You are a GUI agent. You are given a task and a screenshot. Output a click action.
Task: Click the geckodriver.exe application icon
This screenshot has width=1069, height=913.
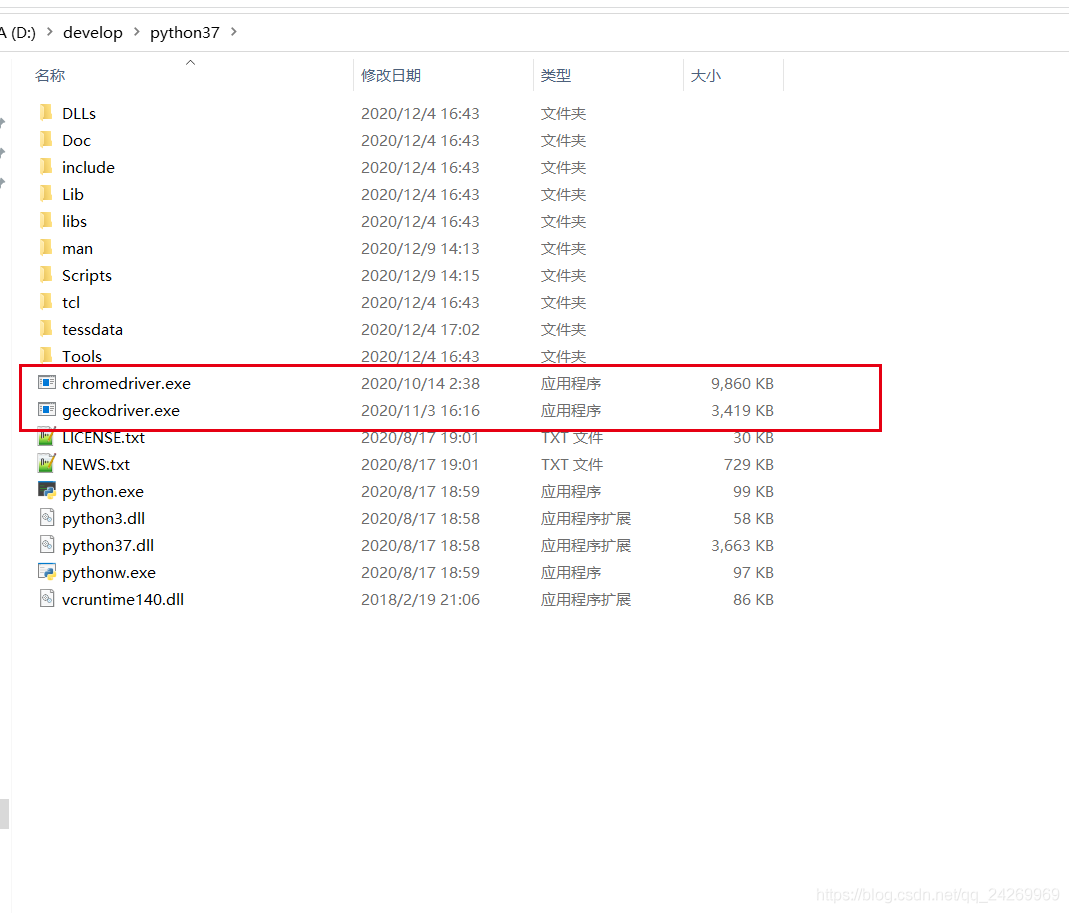coord(47,410)
